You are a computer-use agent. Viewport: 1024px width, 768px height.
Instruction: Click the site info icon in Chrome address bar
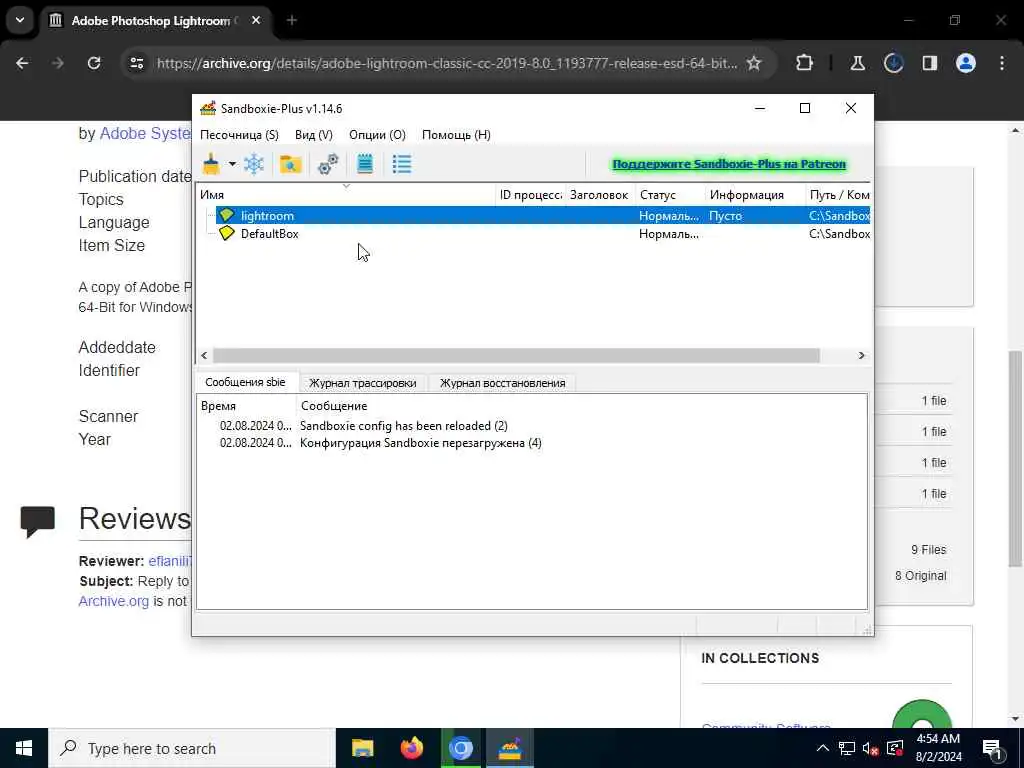136,63
